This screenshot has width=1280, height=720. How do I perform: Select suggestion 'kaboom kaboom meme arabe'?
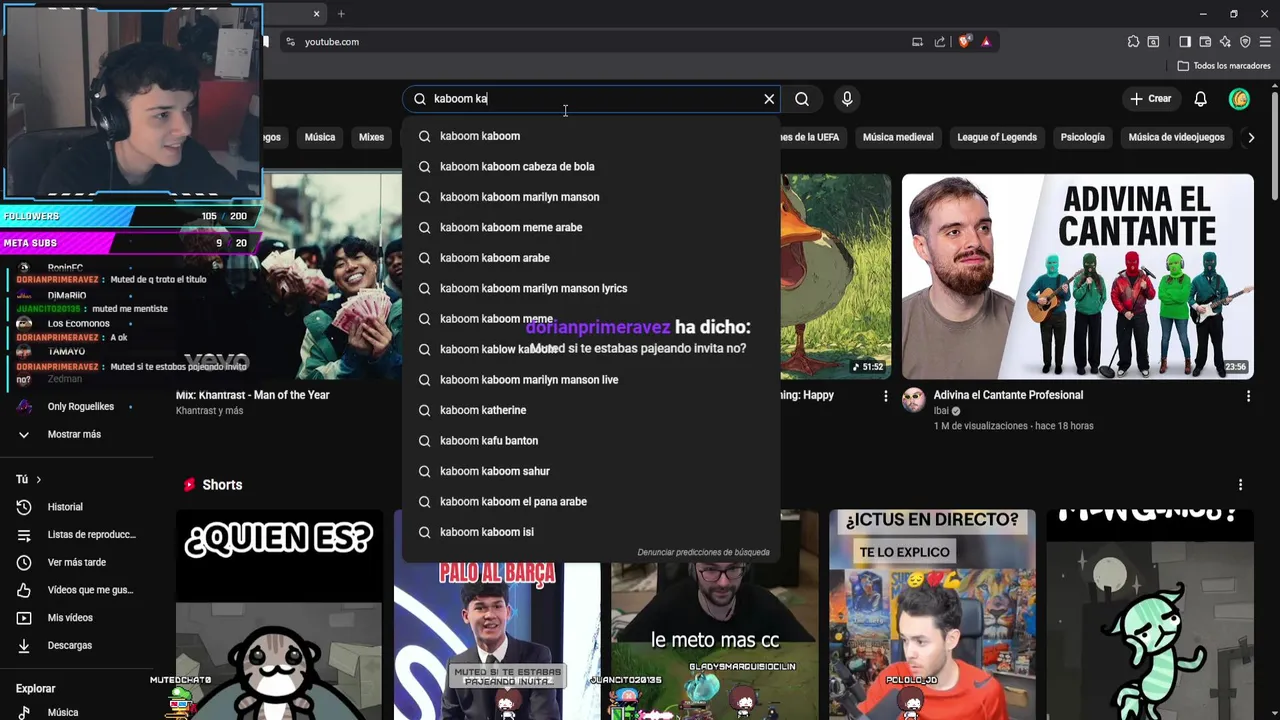(x=591, y=228)
